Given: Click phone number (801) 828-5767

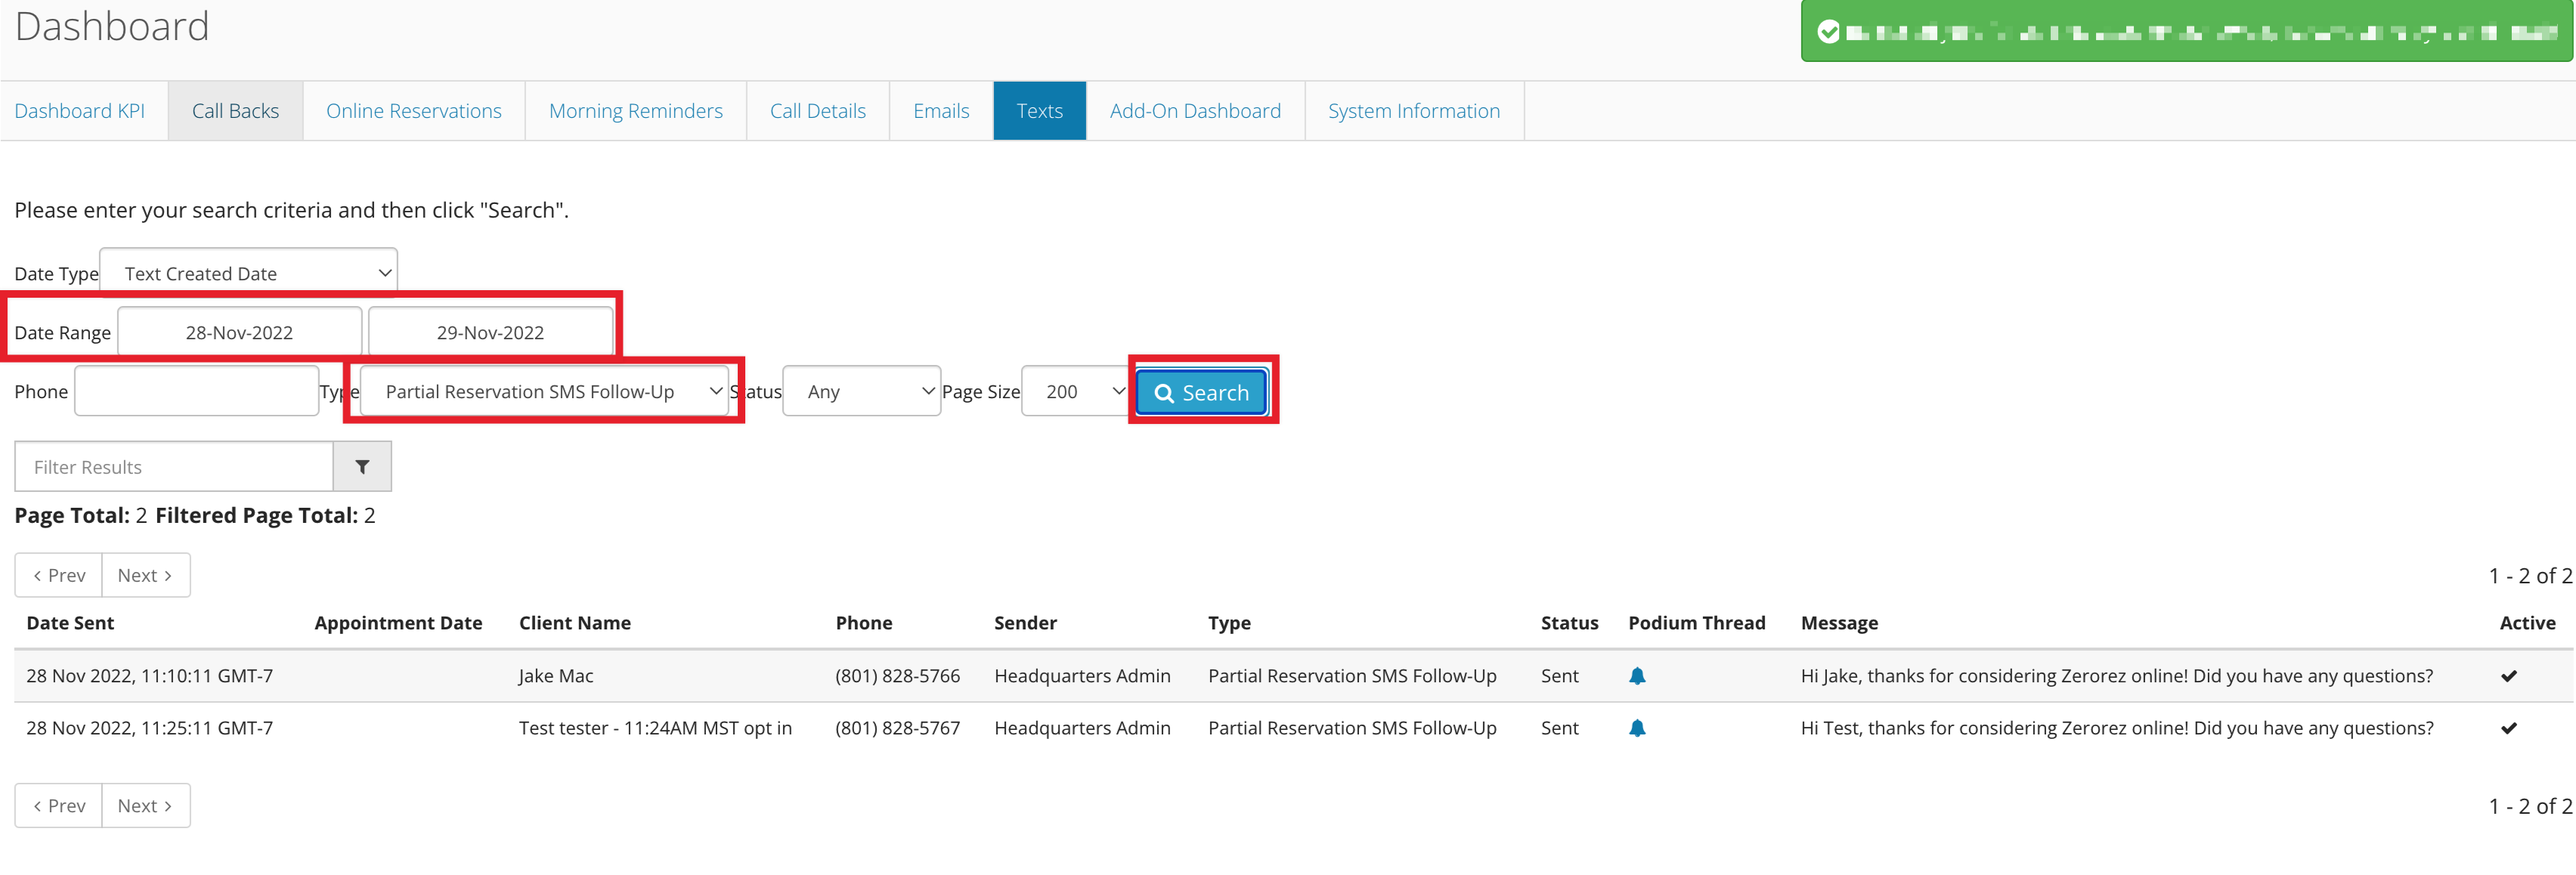Looking at the screenshot, I should pos(897,728).
